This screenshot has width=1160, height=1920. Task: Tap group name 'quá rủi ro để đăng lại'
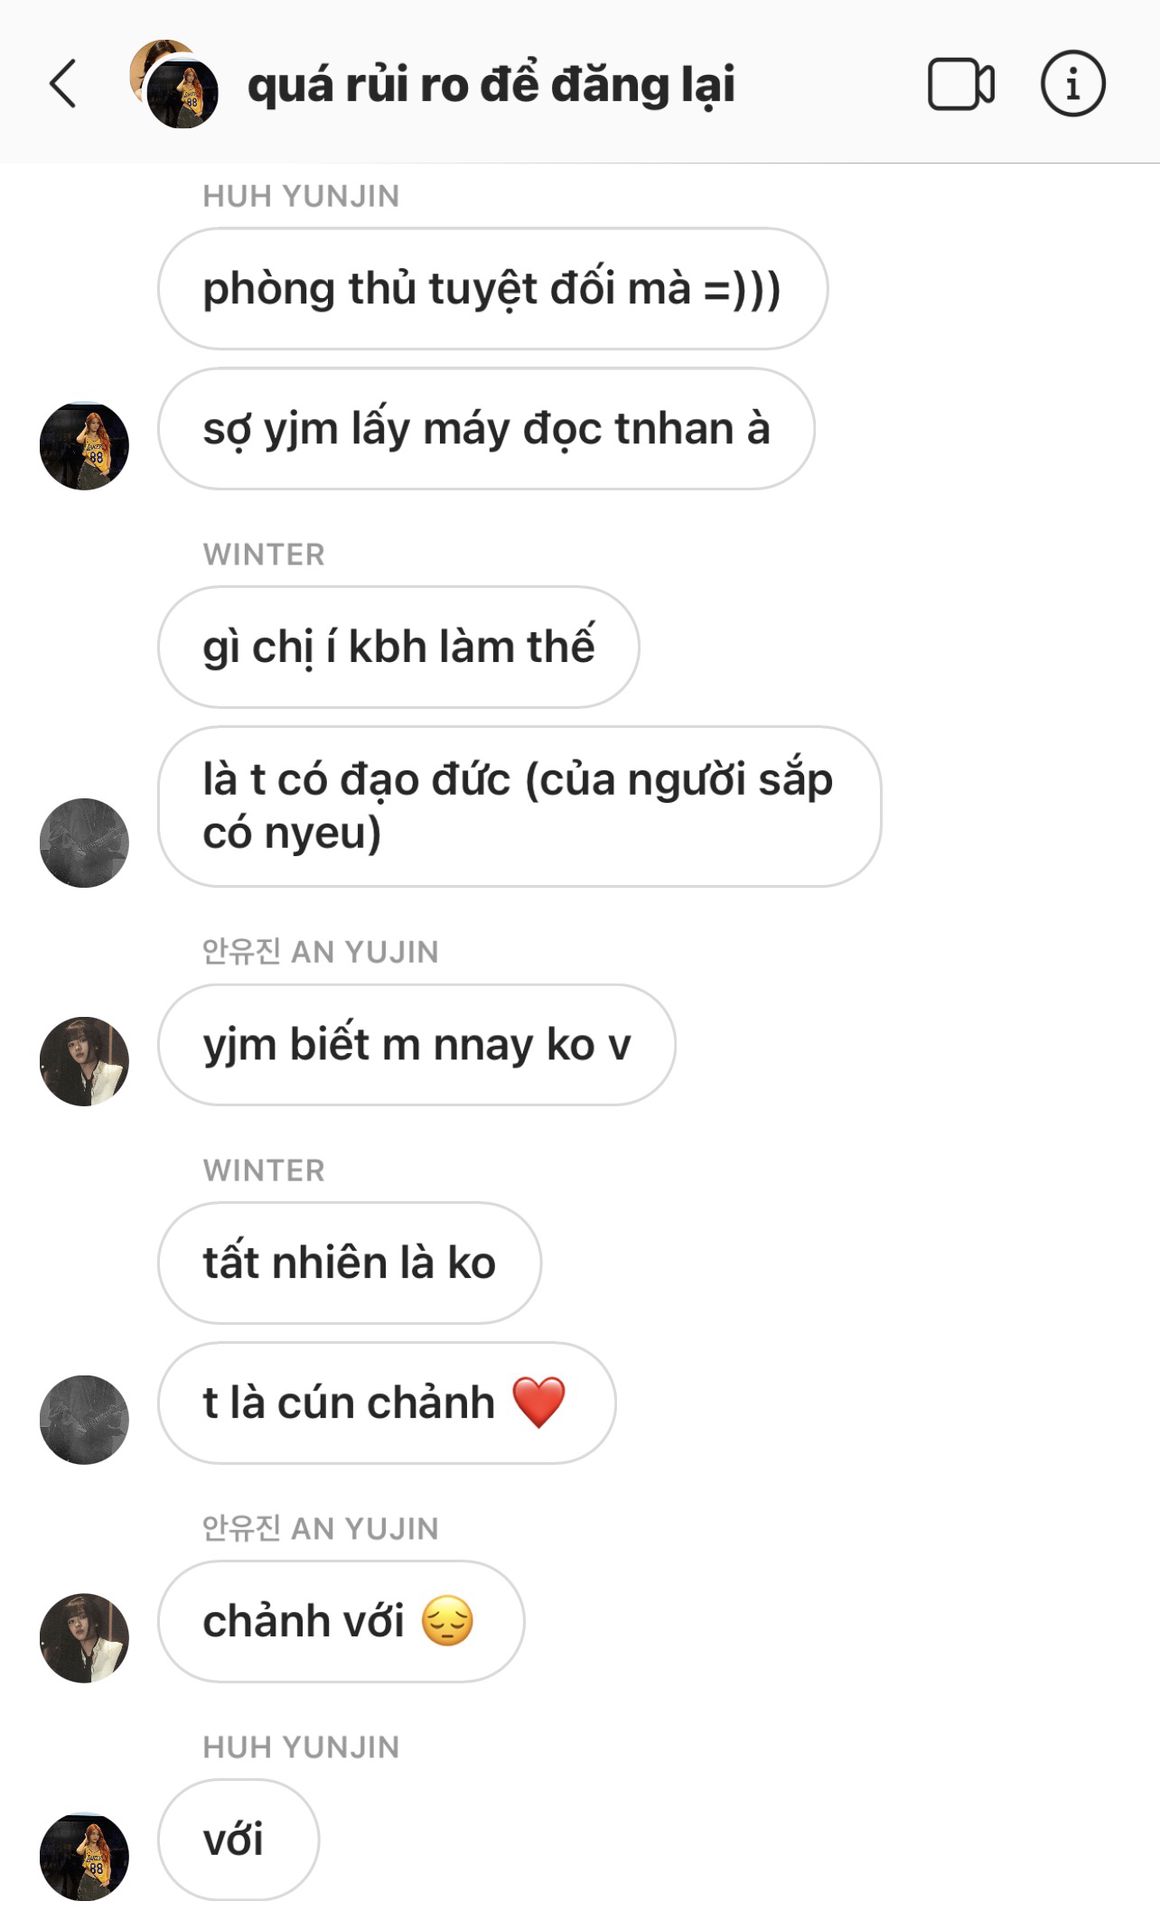pyautogui.click(x=491, y=84)
